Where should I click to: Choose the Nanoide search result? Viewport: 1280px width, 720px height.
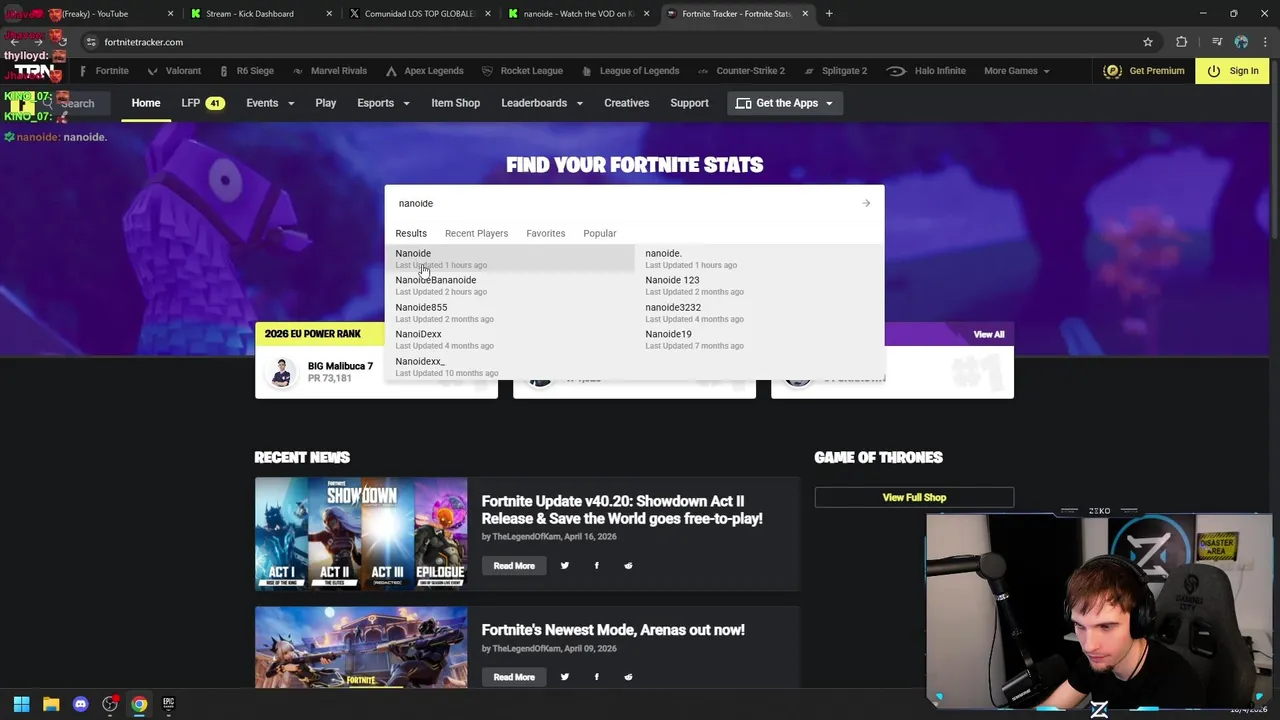tap(510, 258)
